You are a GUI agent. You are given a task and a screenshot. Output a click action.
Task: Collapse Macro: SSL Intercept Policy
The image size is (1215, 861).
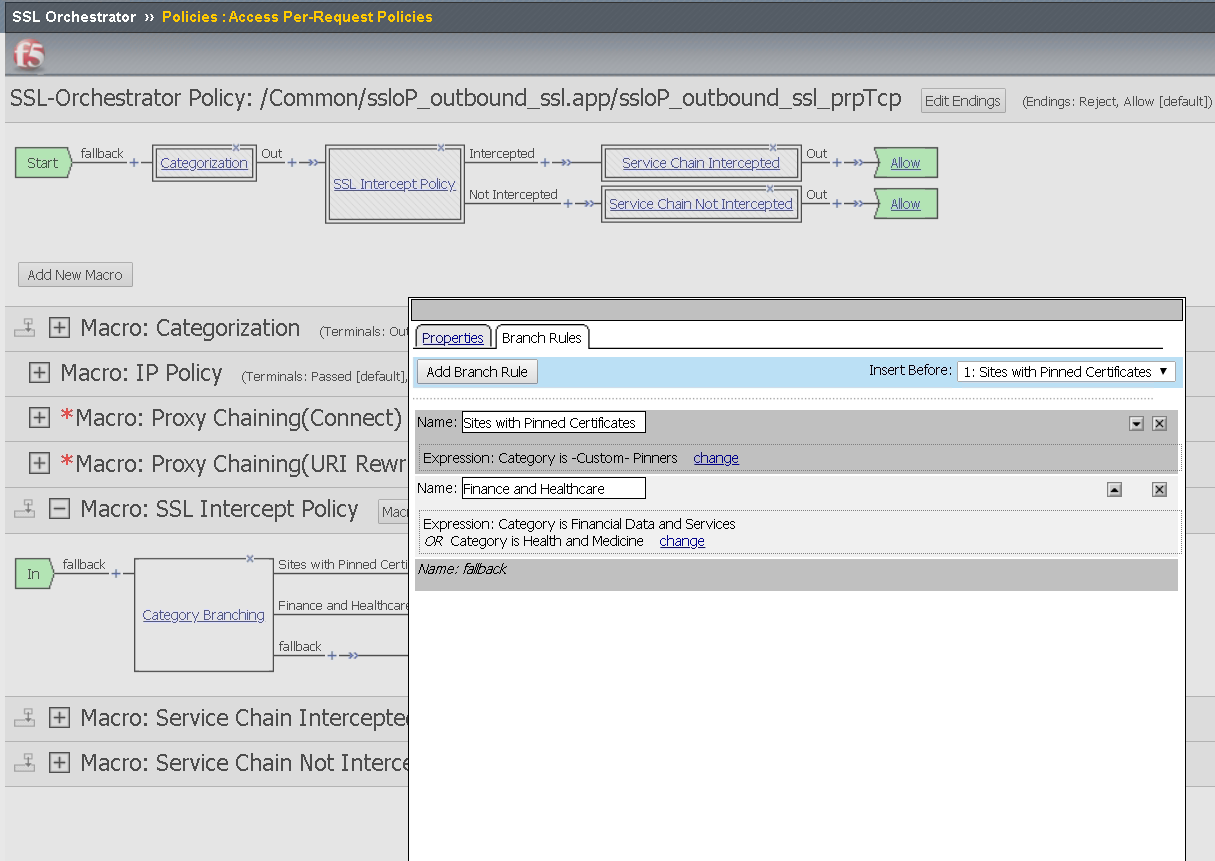click(x=60, y=509)
